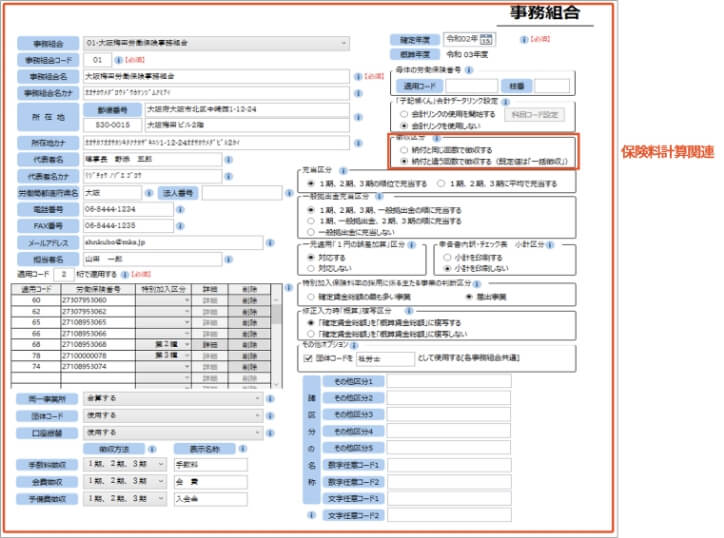
Task: Click info icon next to 事務組合名カナ field
Action: 358,93
